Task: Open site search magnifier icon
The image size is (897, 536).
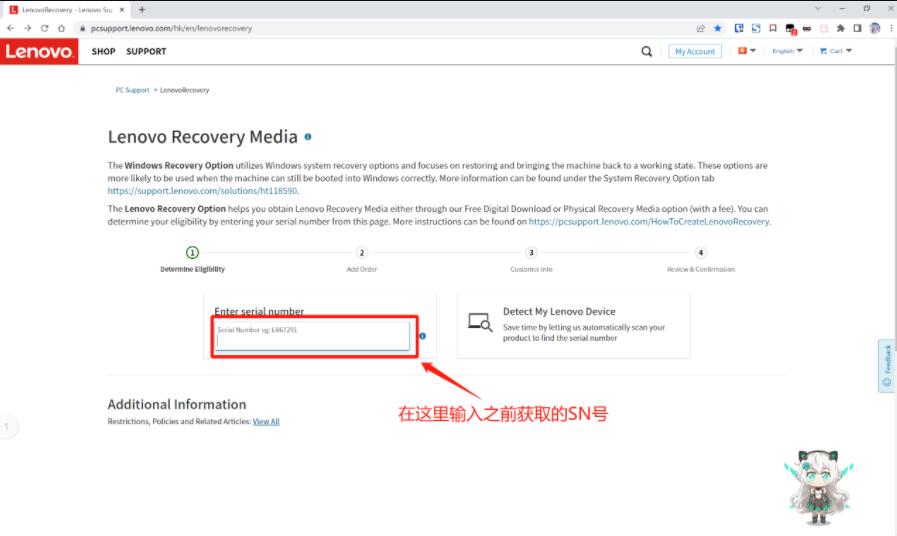Action: coord(646,51)
